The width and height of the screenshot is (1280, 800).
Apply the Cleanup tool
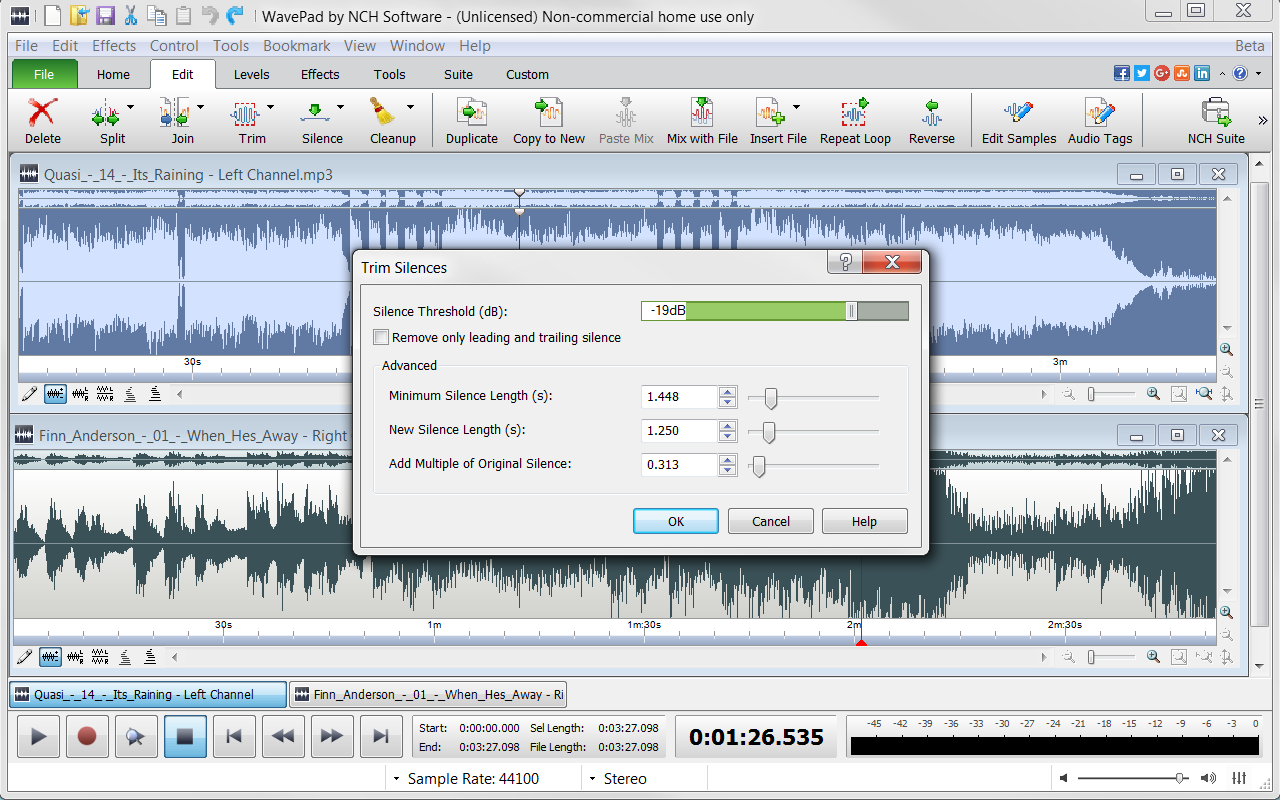392,120
